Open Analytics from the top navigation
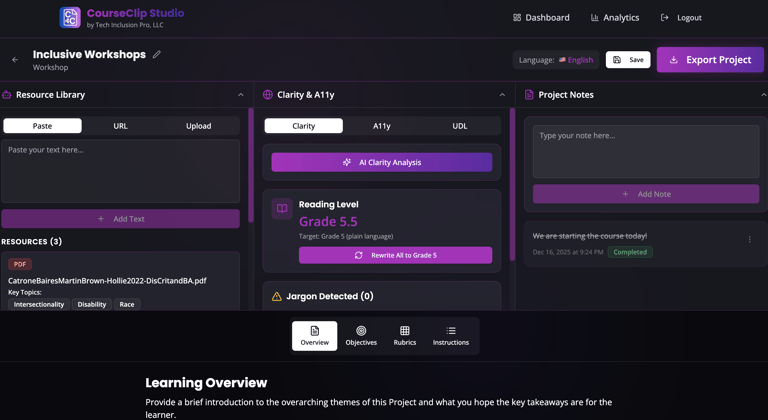 615,18
